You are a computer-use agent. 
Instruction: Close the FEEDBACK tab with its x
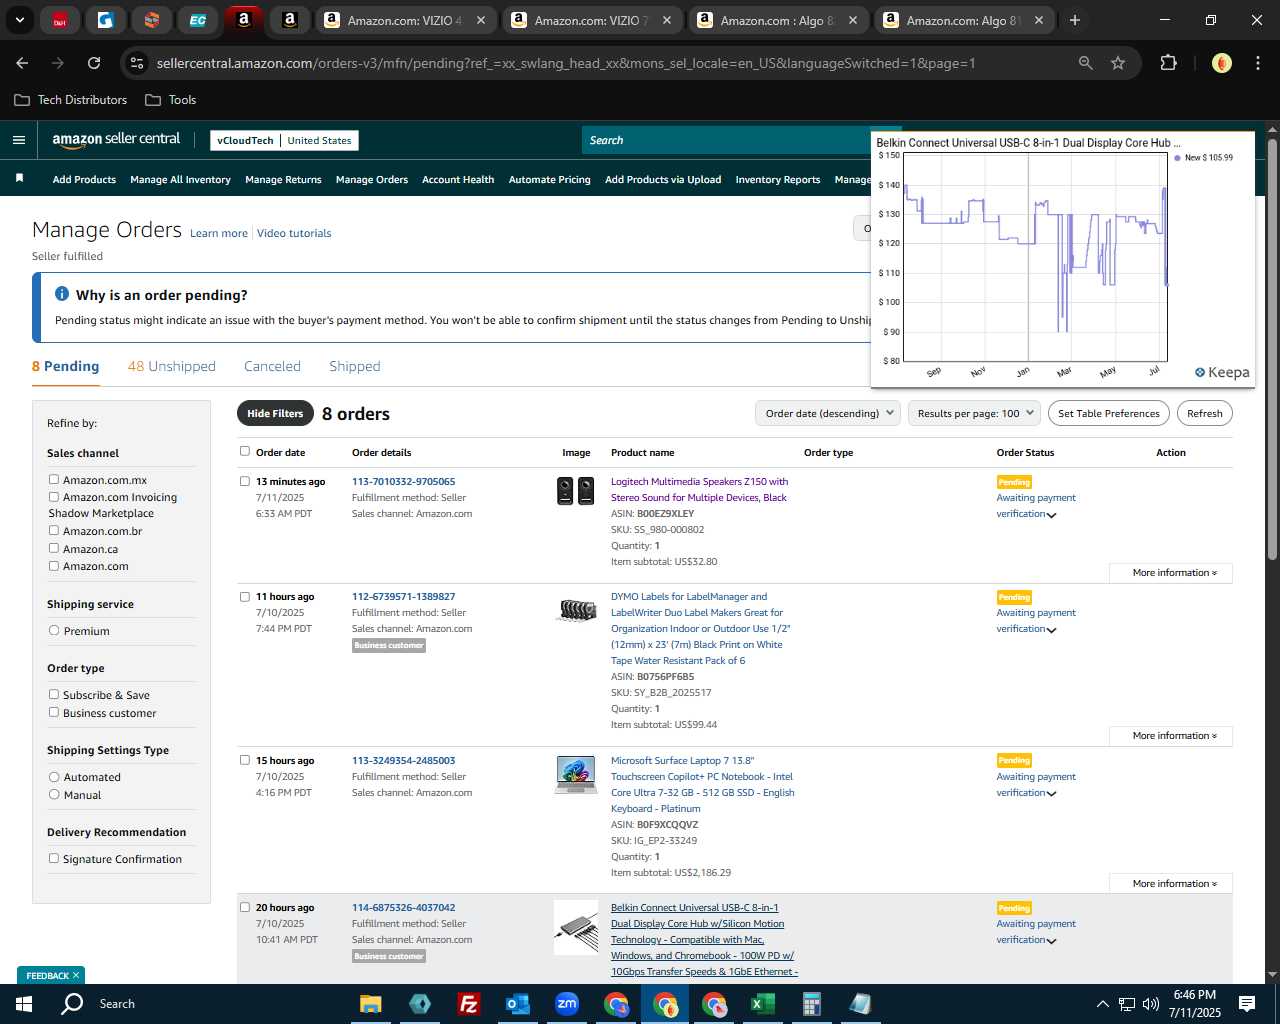point(76,975)
